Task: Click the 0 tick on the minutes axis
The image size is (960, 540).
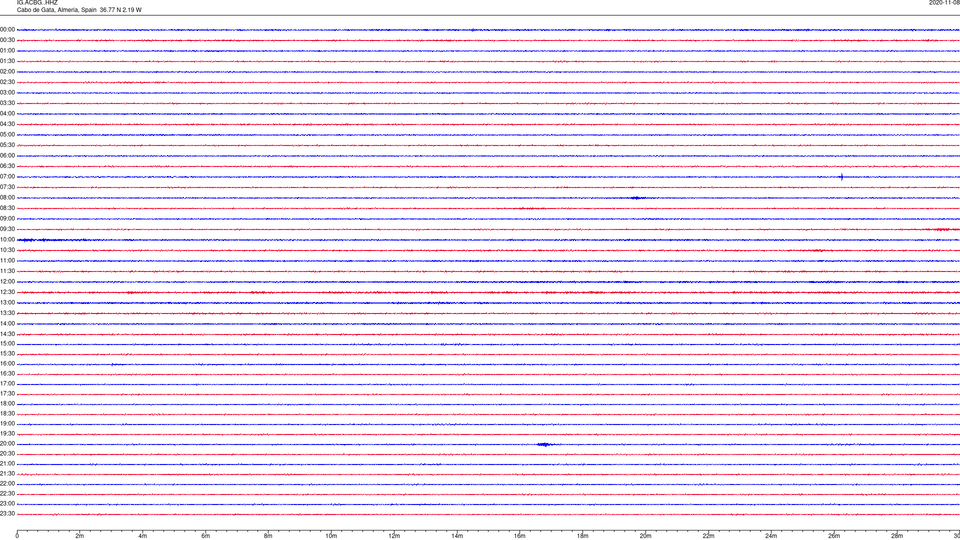Action: 17,536
